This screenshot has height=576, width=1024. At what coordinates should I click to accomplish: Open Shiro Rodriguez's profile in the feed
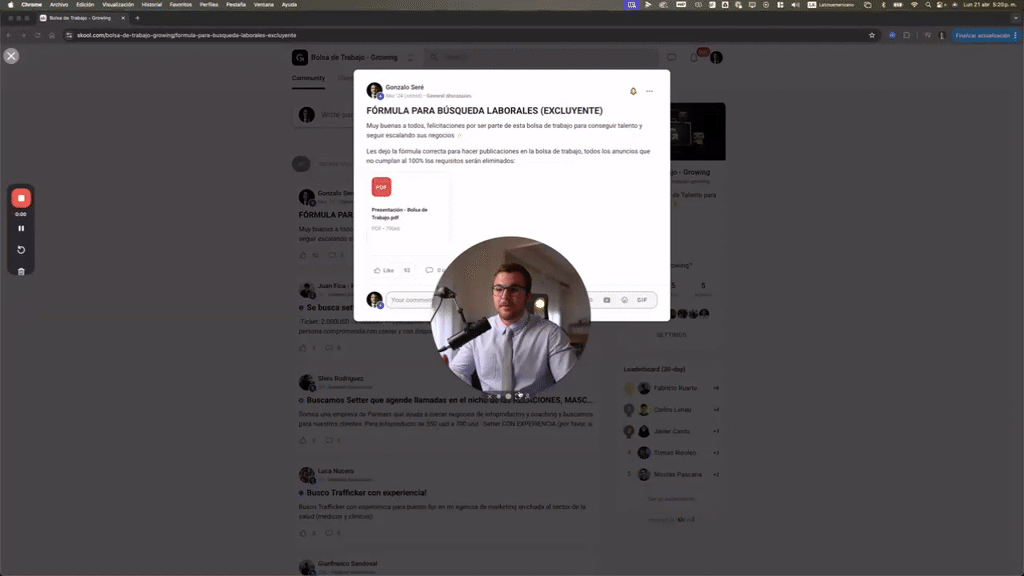pos(340,378)
